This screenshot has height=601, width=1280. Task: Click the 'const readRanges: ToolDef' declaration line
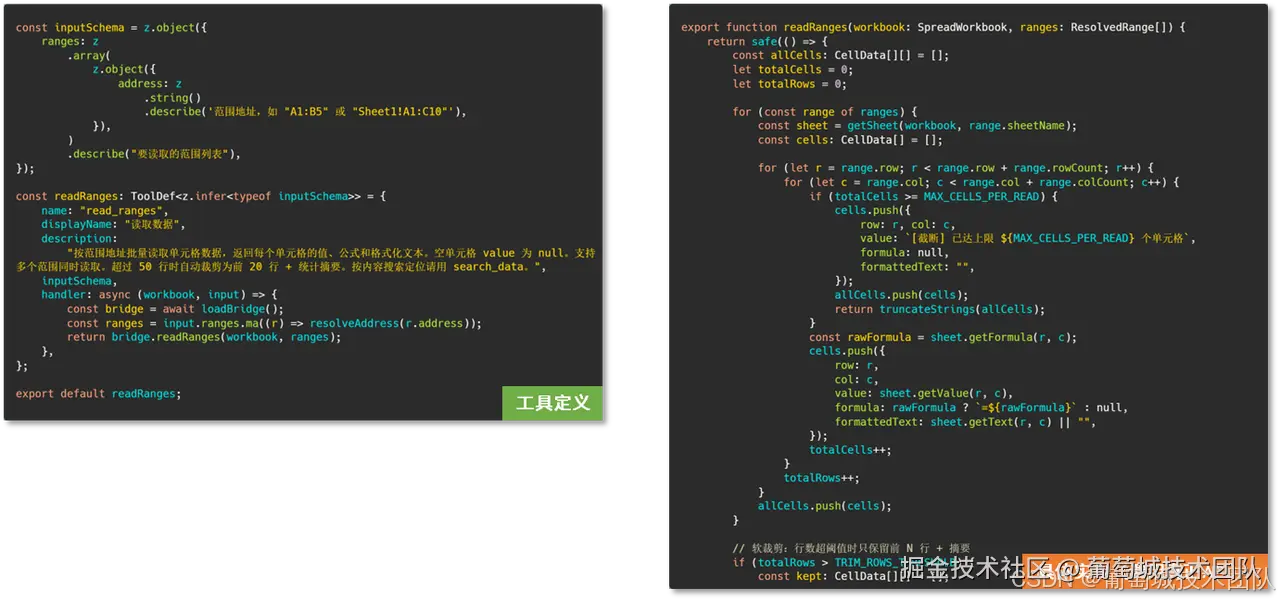[201, 197]
